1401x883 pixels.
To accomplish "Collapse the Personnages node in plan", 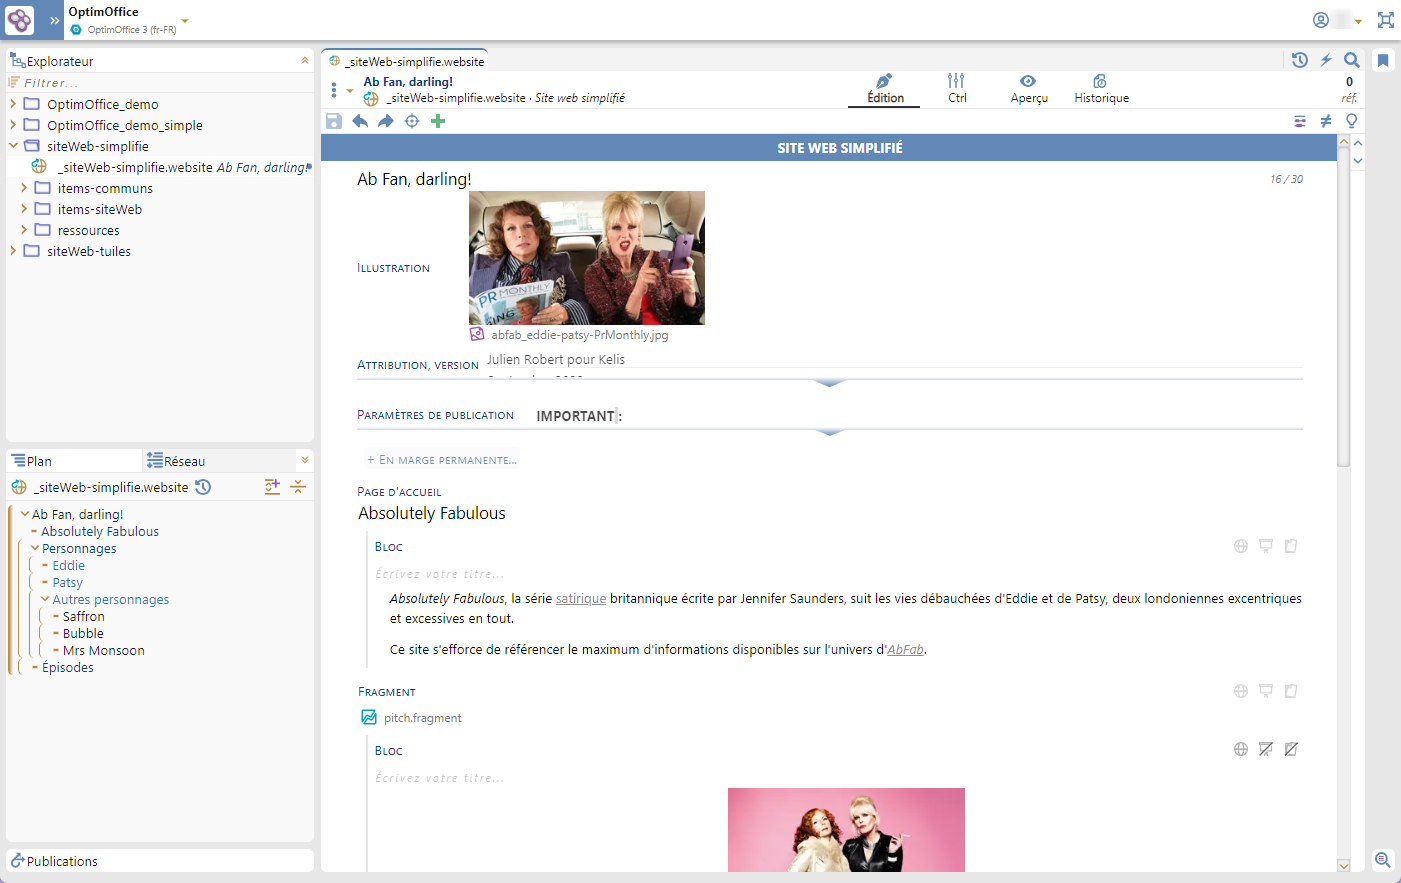I will pyautogui.click(x=35, y=548).
